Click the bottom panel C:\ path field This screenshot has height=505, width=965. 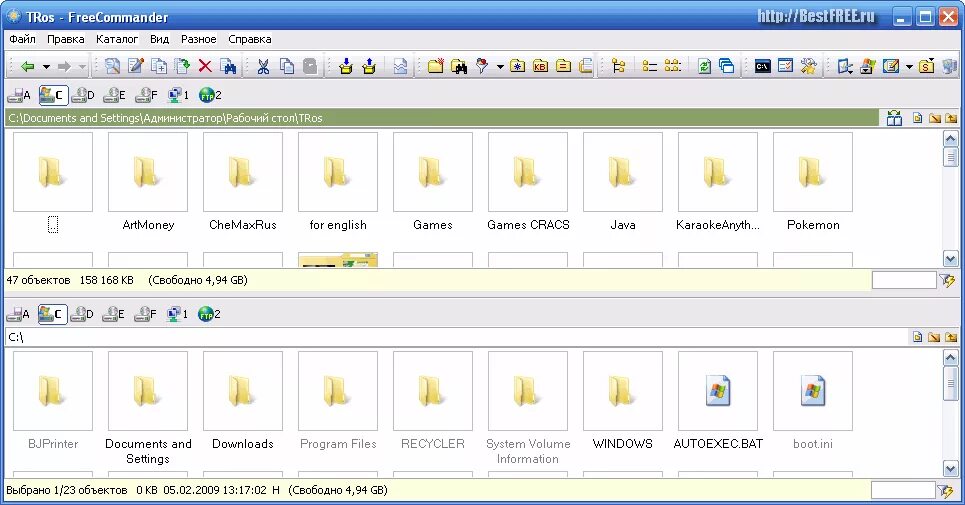pos(457,337)
